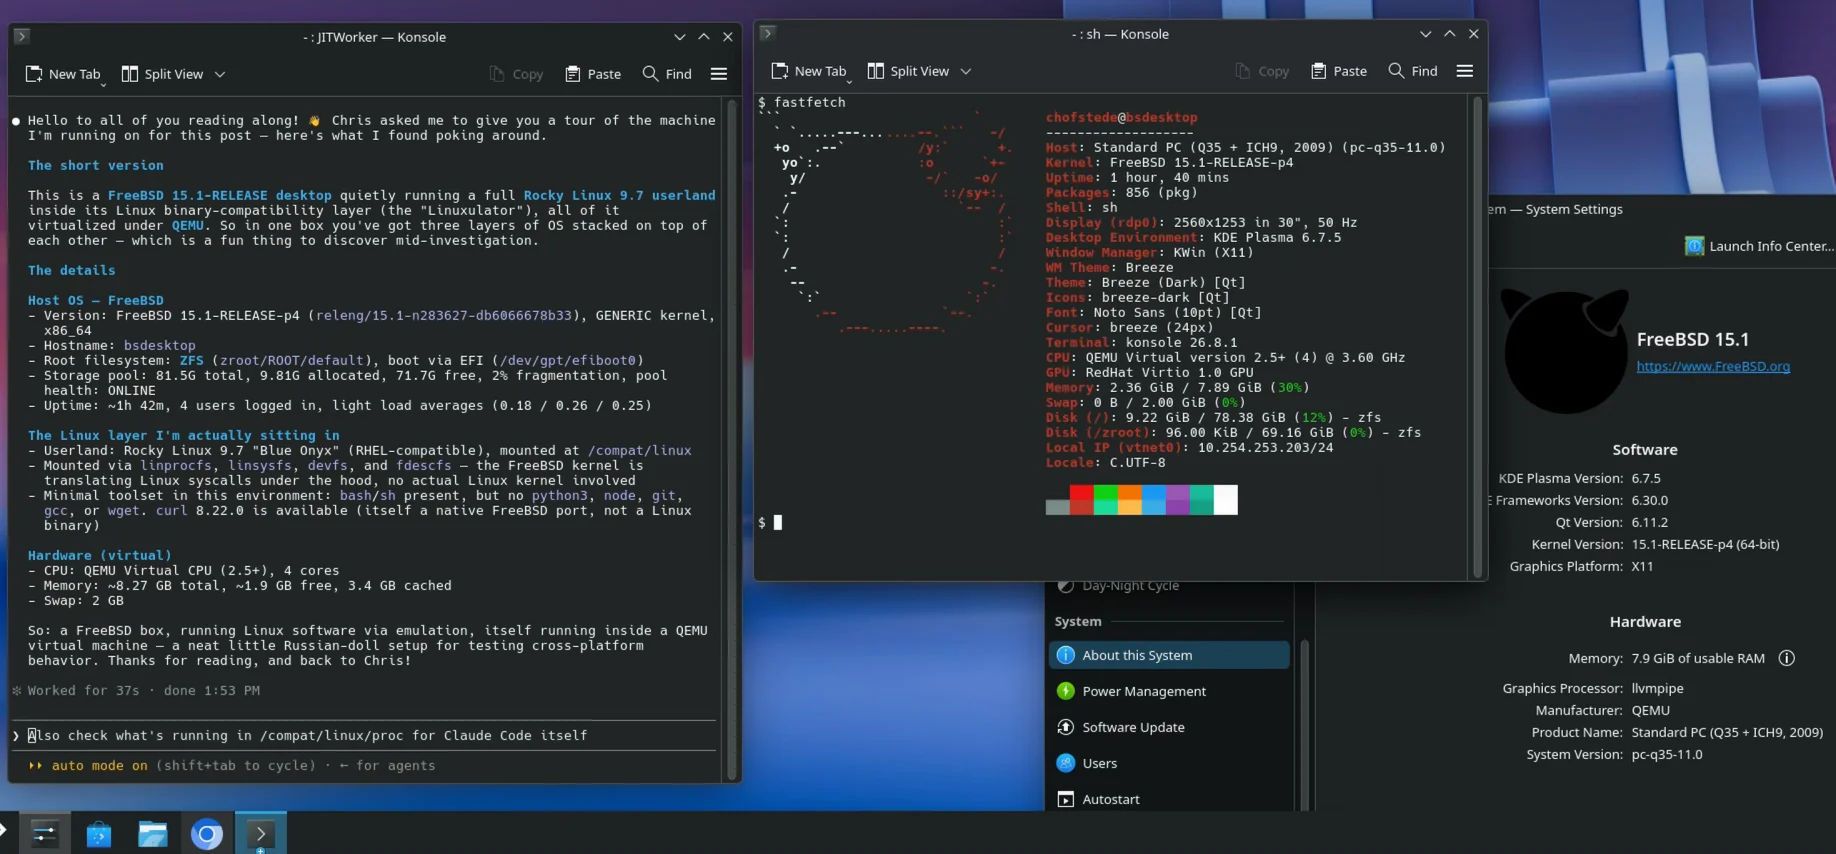Click the About this System info icon
This screenshot has width=1836, height=854.
pyautogui.click(x=1065, y=655)
